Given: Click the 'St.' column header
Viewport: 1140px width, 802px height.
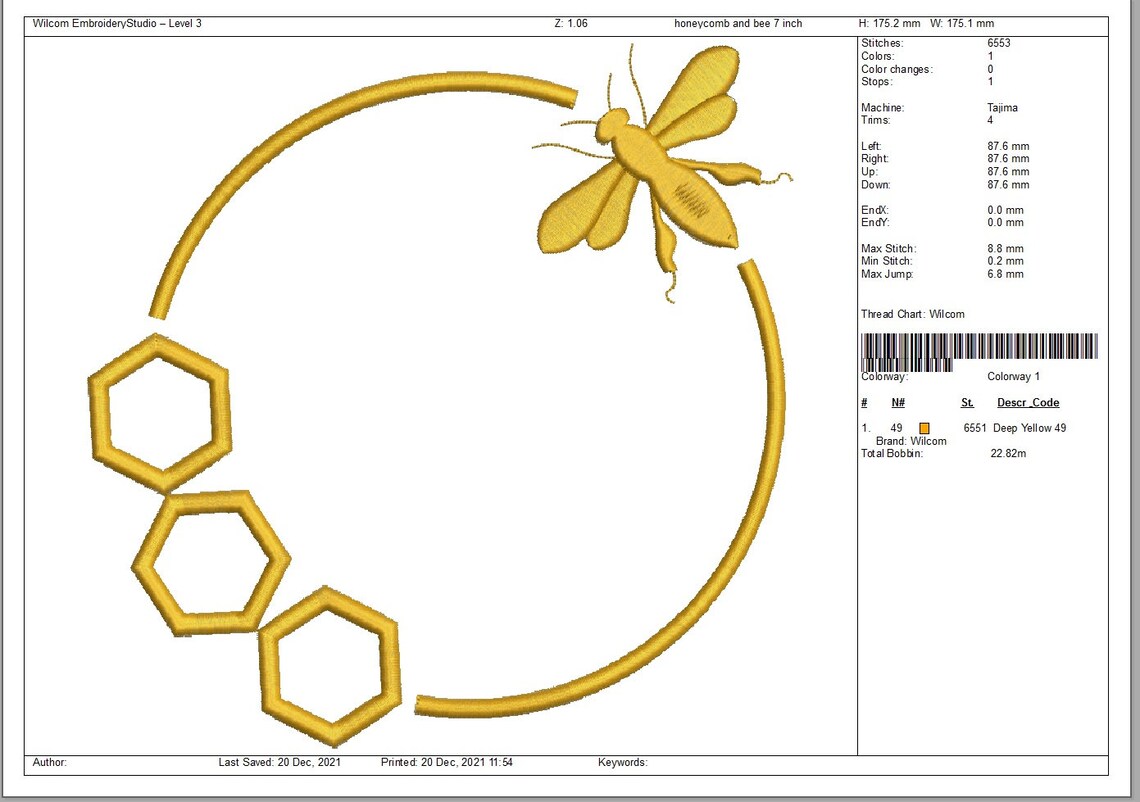Looking at the screenshot, I should coord(966,402).
